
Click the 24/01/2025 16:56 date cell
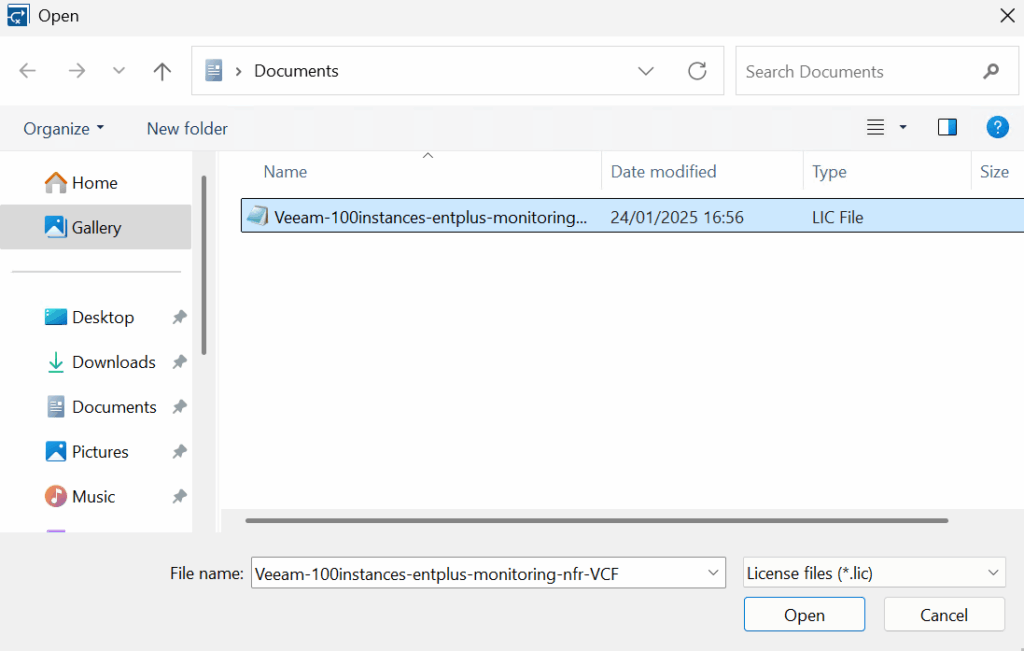(677, 217)
